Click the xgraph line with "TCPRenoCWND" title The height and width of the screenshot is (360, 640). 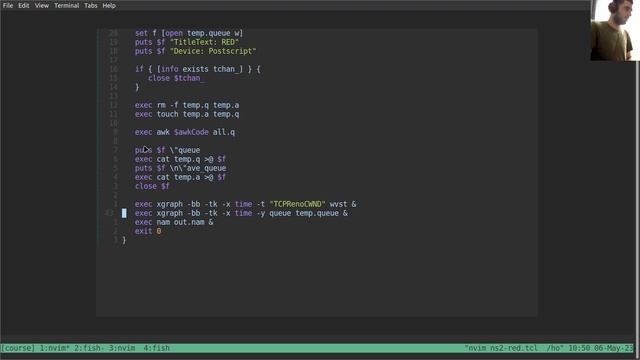[246, 204]
